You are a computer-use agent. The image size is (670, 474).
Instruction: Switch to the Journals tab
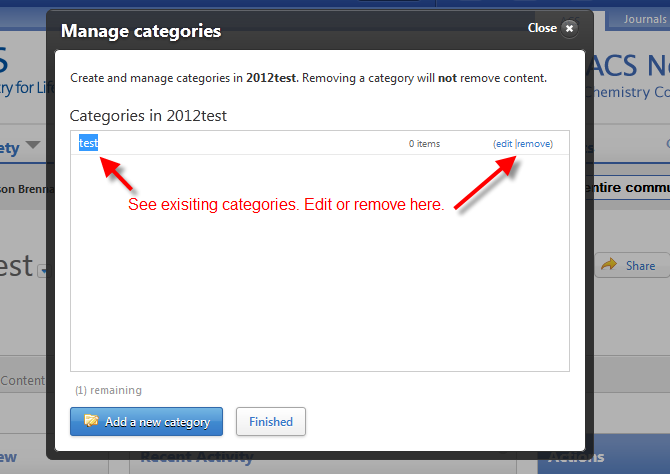tap(644, 19)
